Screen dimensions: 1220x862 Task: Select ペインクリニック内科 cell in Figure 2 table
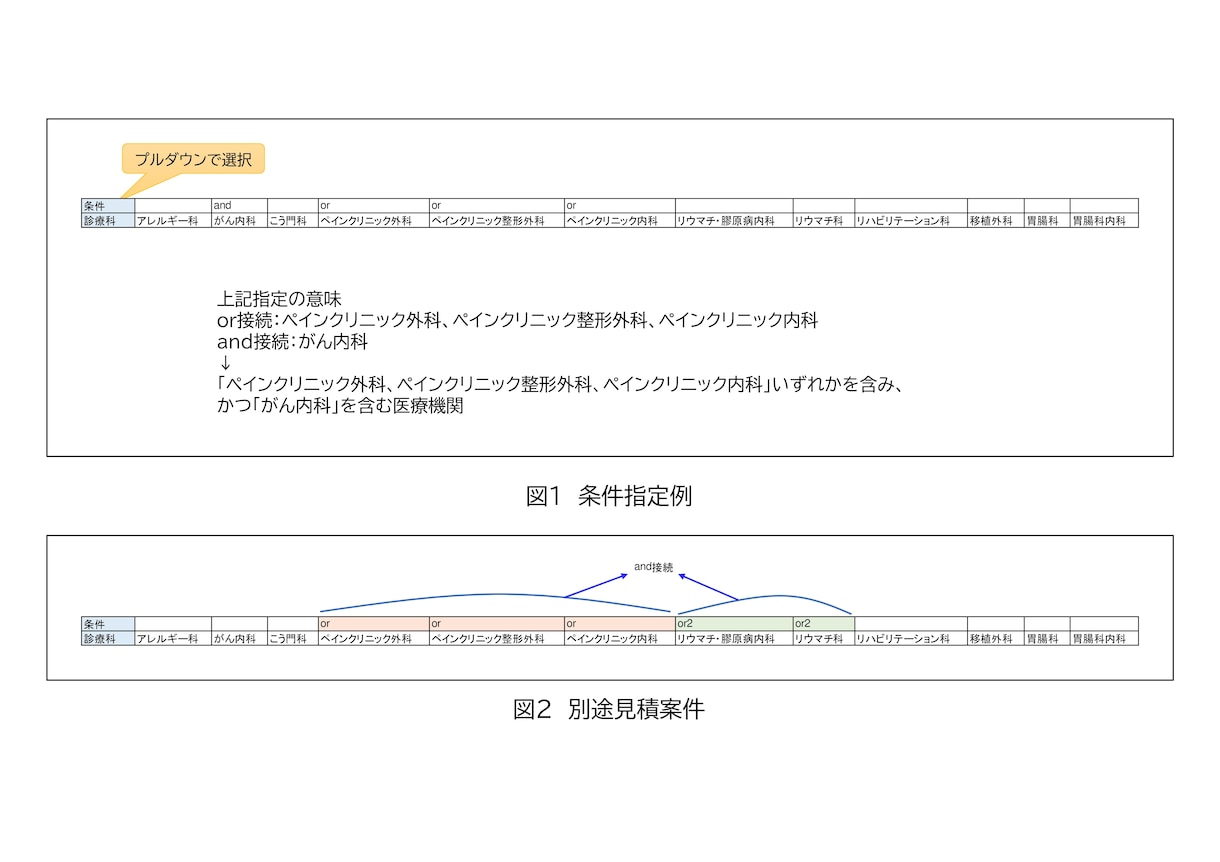click(x=619, y=638)
